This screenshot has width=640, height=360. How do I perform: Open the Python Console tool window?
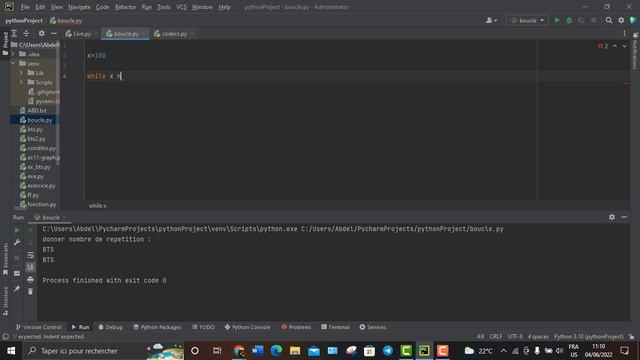[x=247, y=327]
